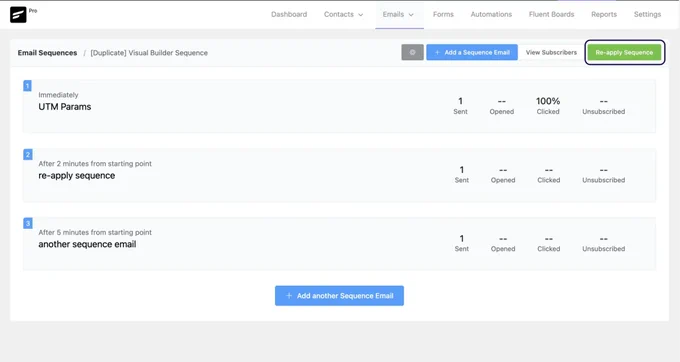Click Clicked stat of another sequence email

point(549,243)
